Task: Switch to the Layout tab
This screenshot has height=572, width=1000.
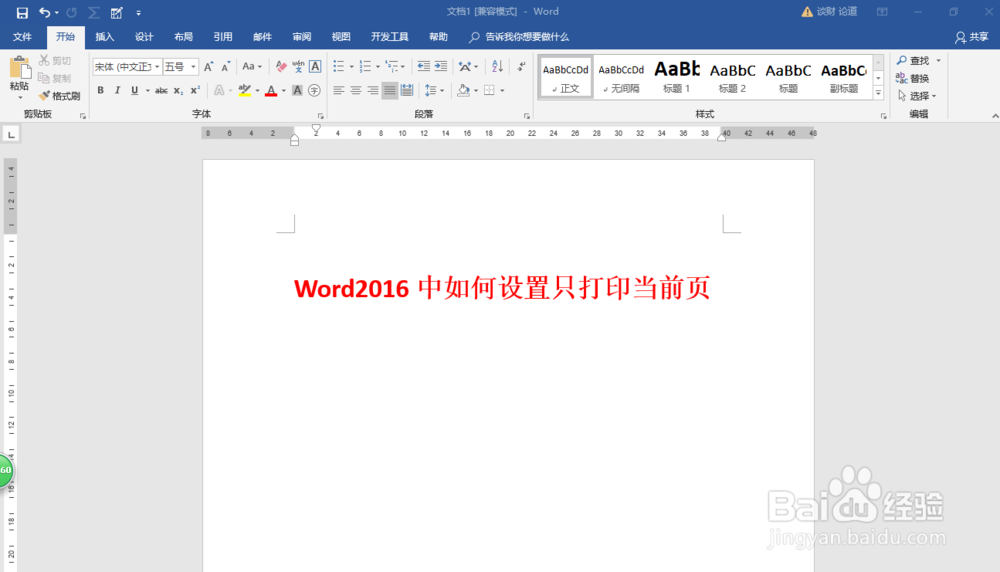Action: (184, 37)
